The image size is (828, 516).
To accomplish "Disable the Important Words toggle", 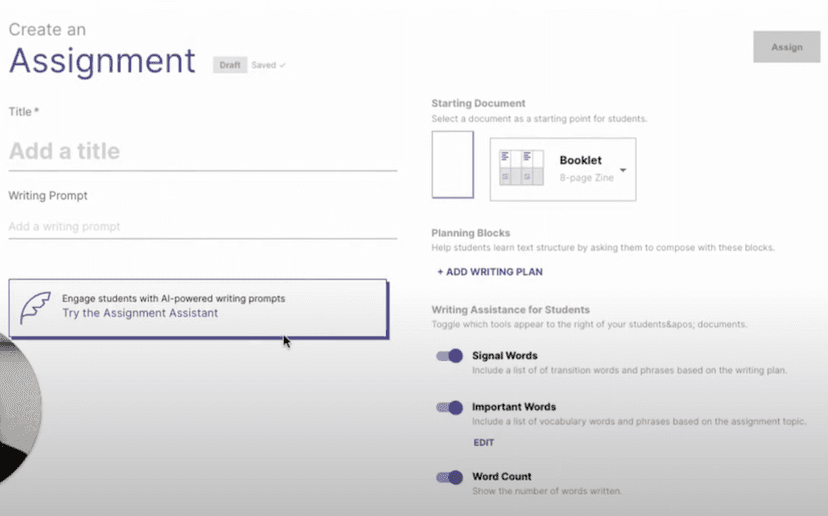I will pos(450,407).
